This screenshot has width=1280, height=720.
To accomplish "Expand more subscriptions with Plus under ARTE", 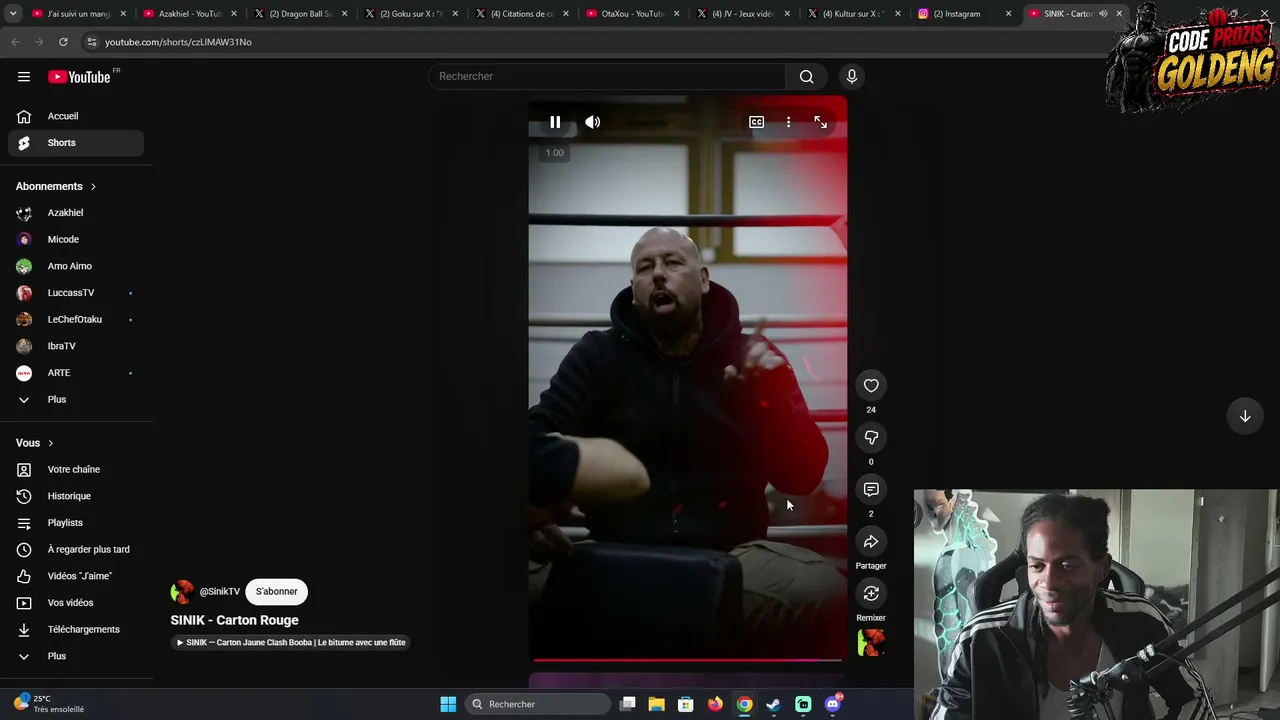I will click(76, 400).
